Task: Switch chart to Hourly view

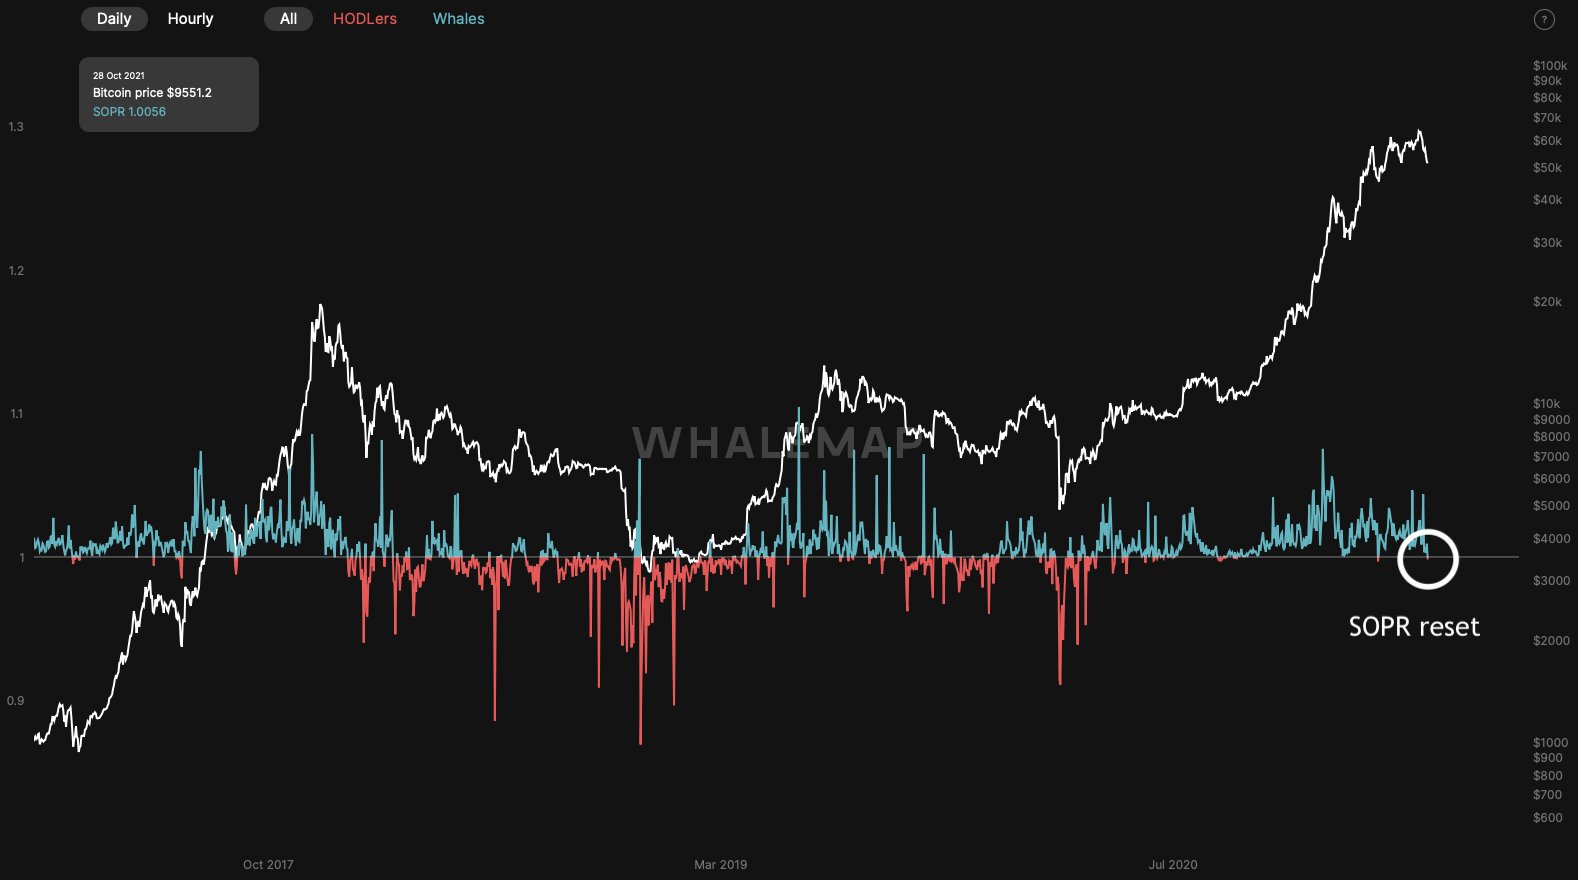Action: (x=190, y=19)
